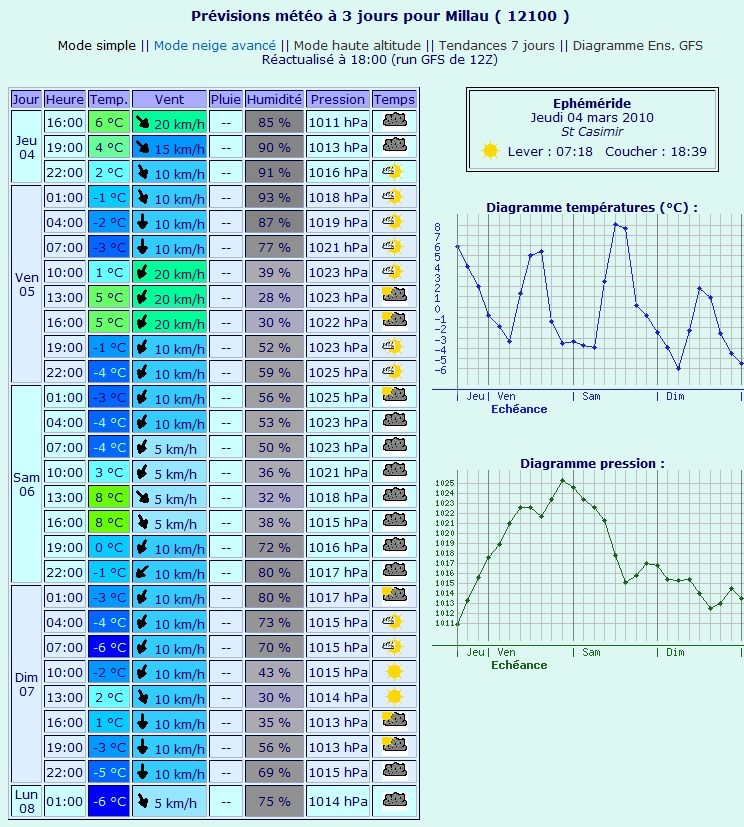Screen dimensions: 744x827
Task: Click the Jeu 04 day cell
Action: click(x=26, y=147)
